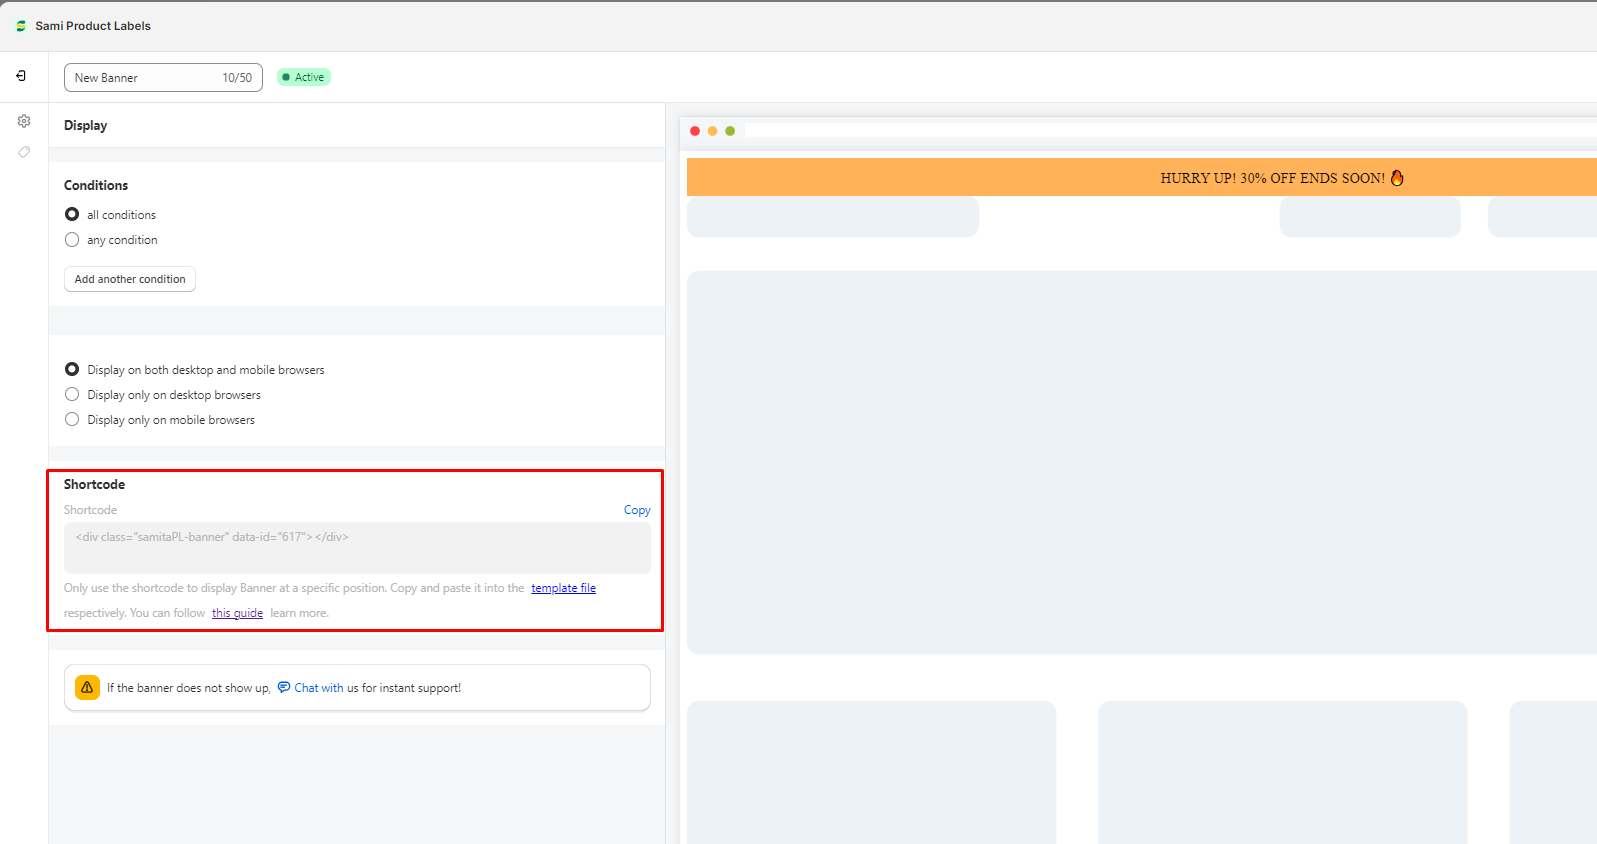Screen dimensions: 1597x844
Task: Click the exit editor icon in the sidebar
Action: tap(21, 76)
